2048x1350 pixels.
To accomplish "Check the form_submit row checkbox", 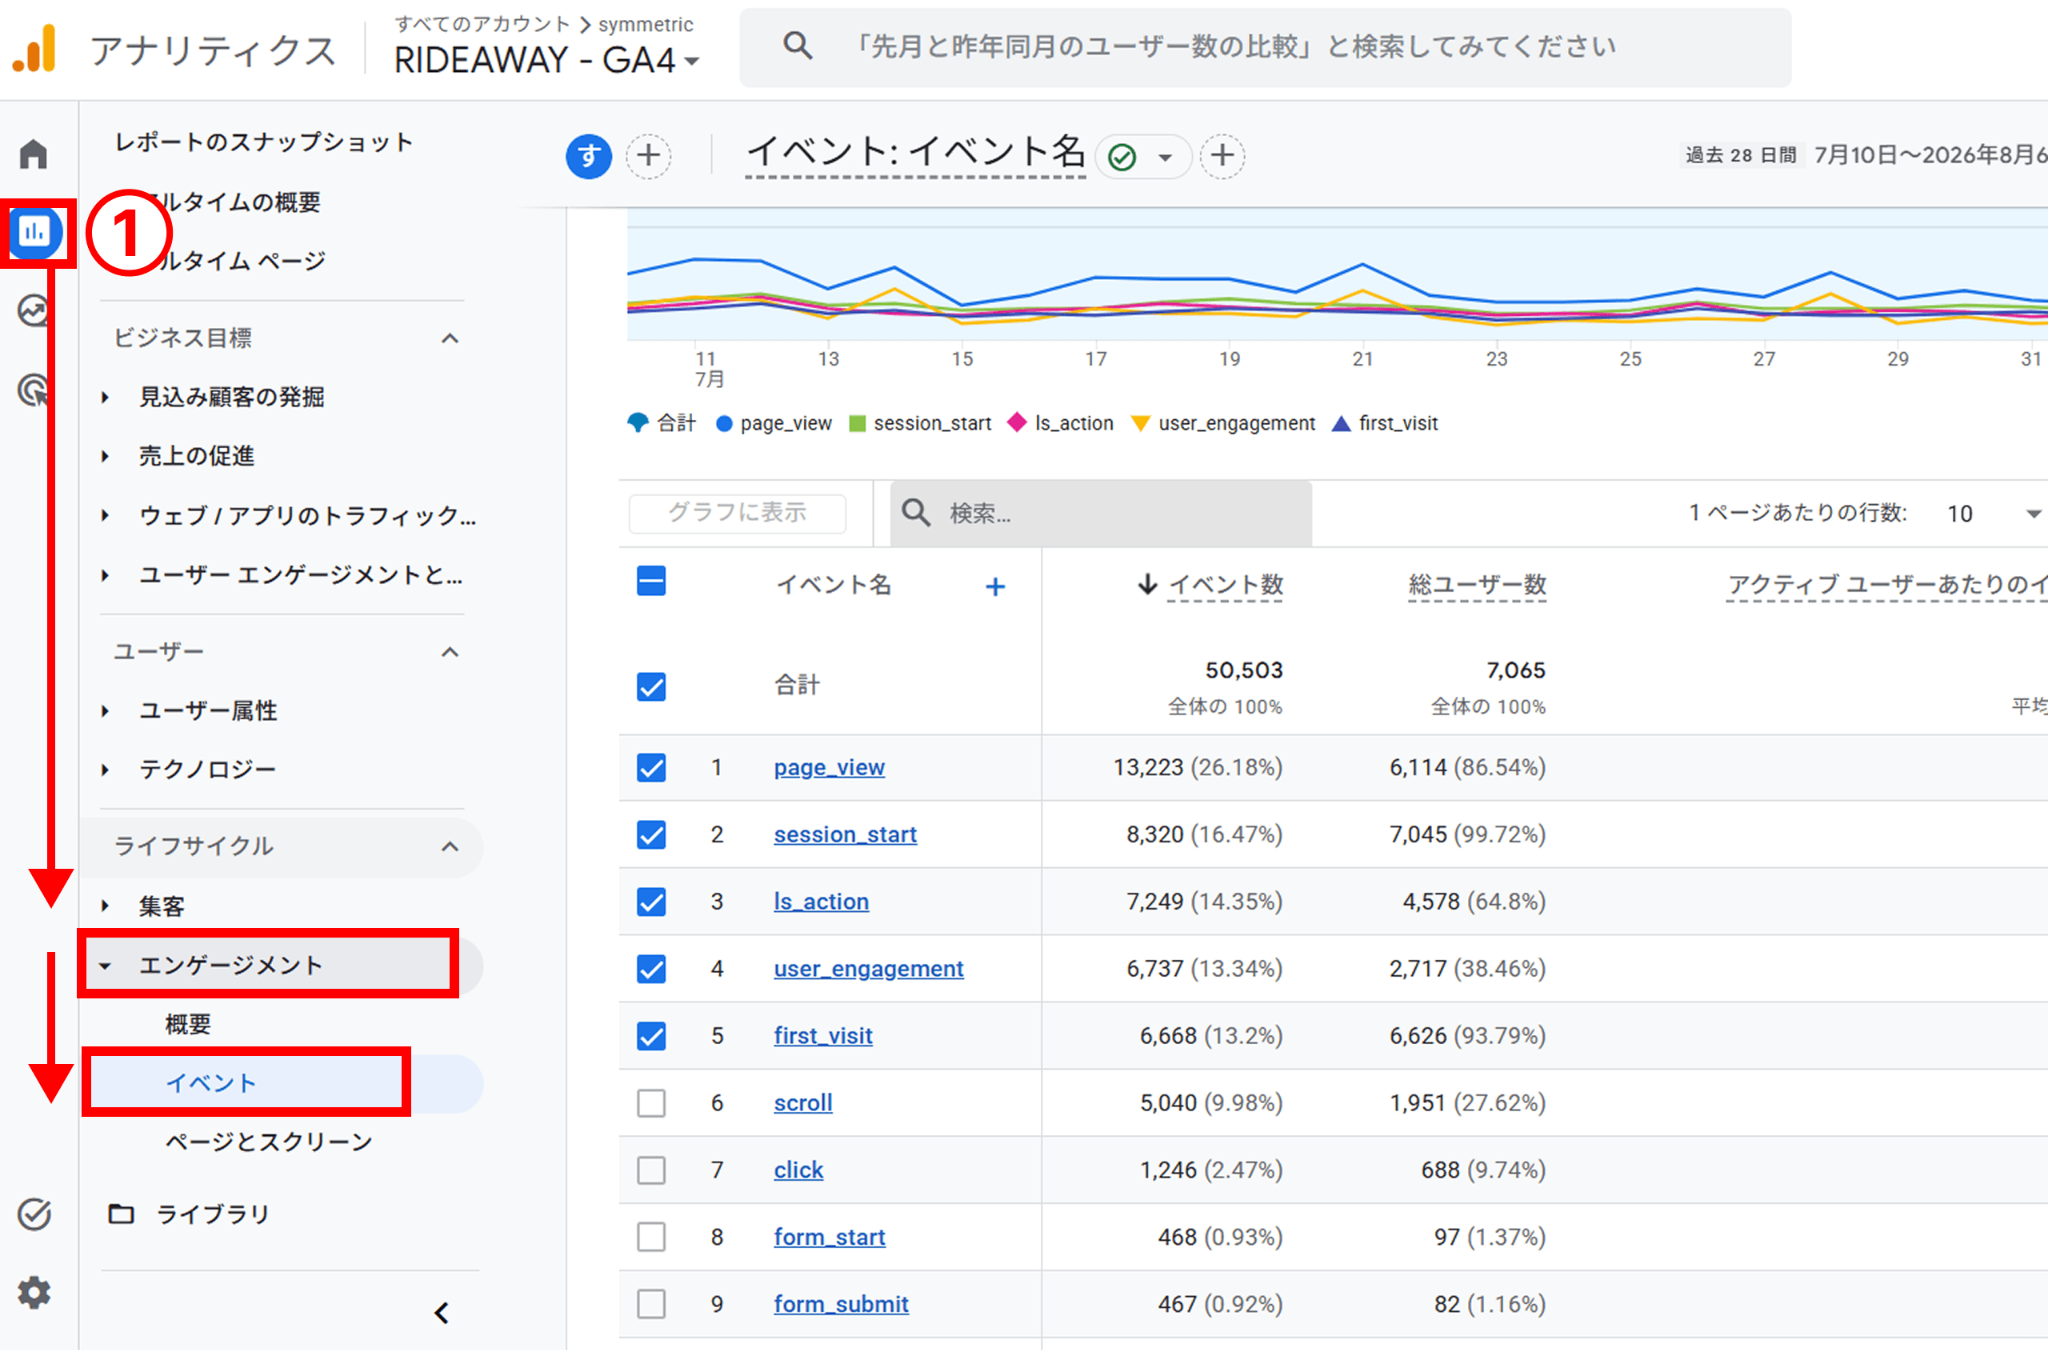I will 651,1304.
